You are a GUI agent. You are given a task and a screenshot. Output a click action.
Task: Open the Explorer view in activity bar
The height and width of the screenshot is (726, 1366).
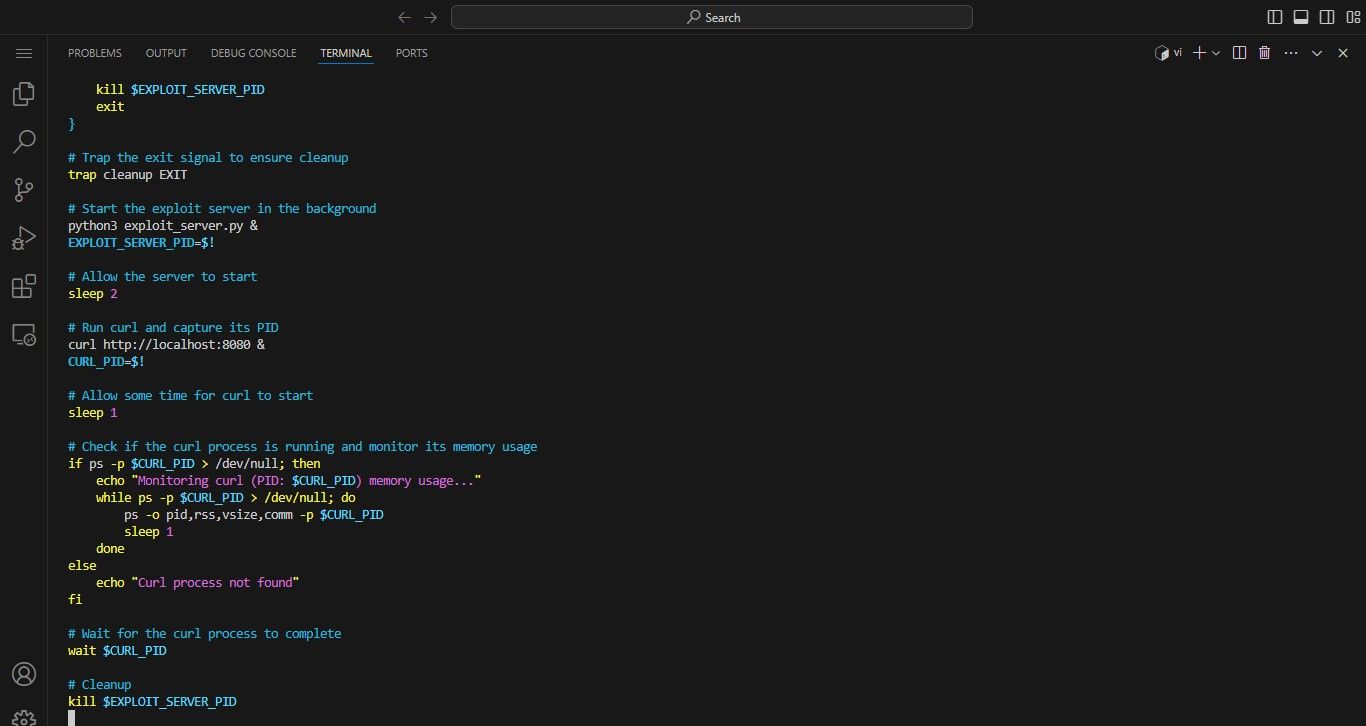(24, 94)
